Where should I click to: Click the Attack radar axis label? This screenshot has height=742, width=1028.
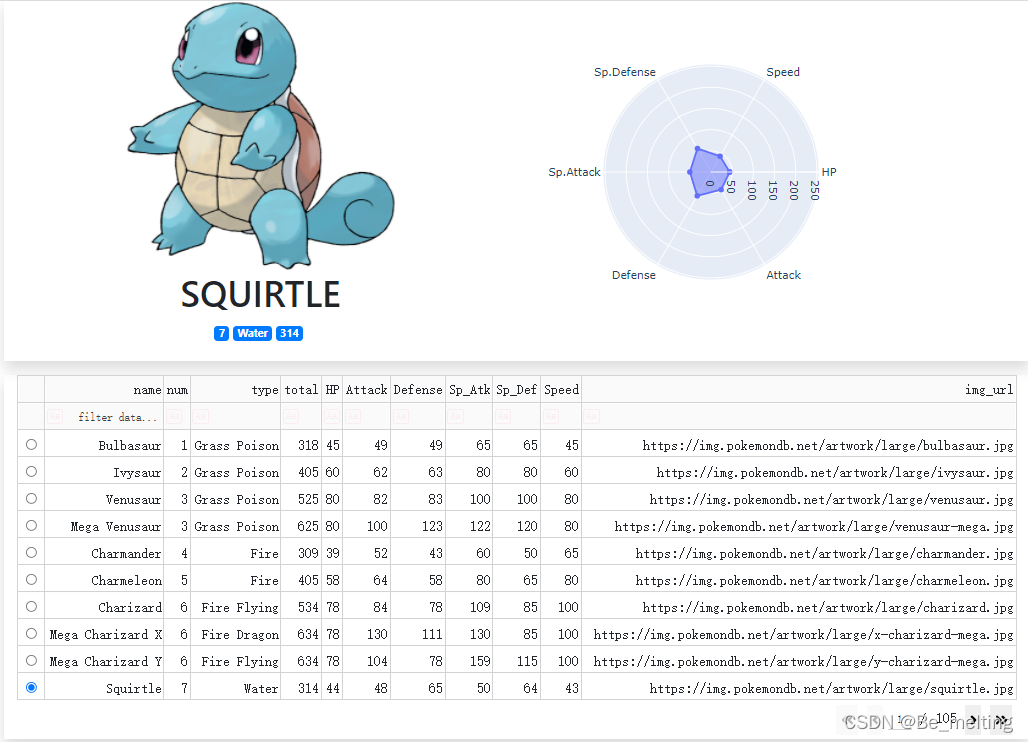coord(783,275)
